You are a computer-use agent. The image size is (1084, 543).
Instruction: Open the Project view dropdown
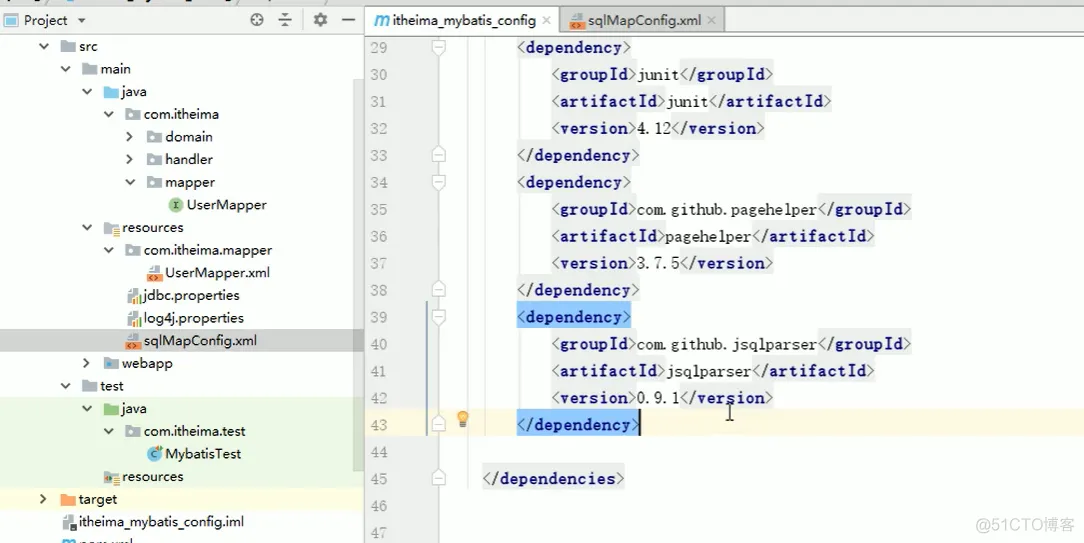[x=82, y=21]
